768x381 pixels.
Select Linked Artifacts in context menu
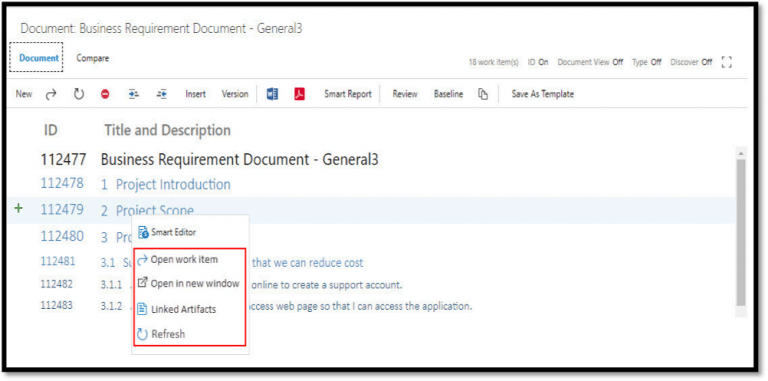(183, 309)
